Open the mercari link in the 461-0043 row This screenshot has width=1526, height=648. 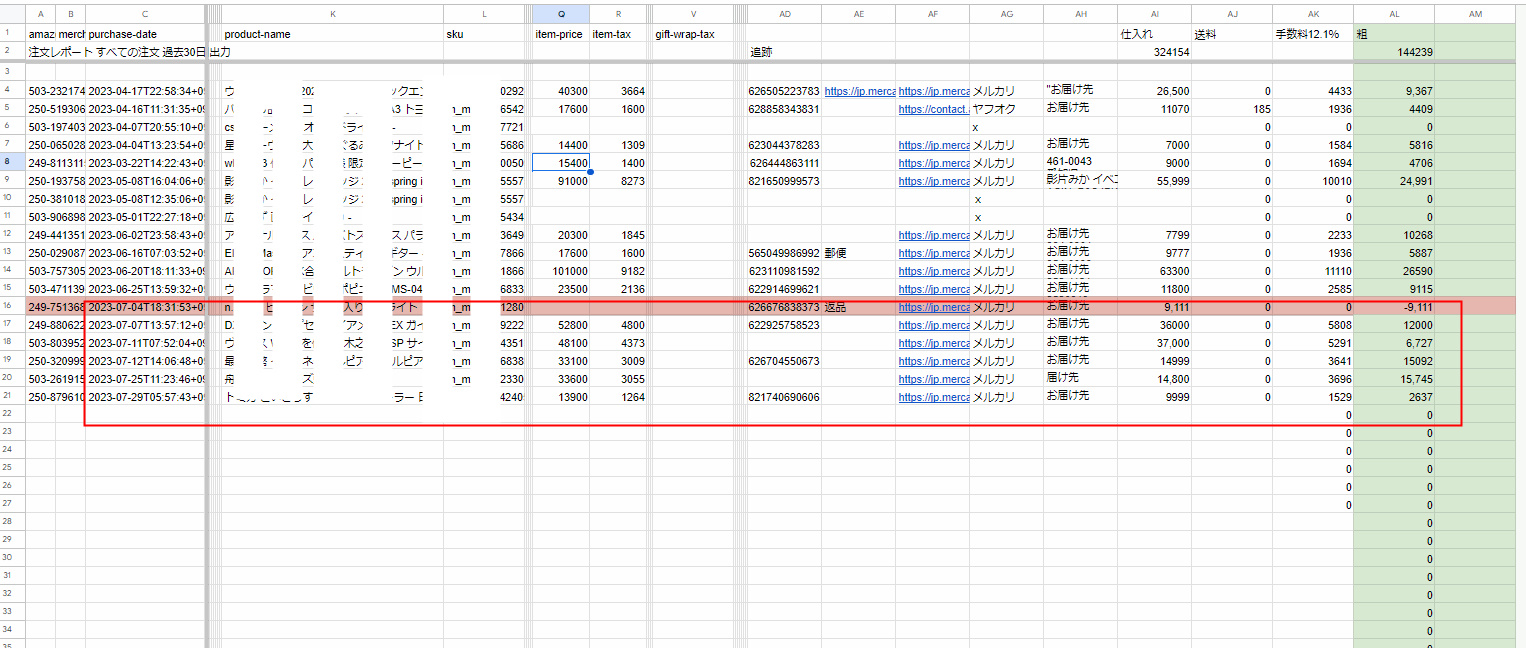point(932,163)
